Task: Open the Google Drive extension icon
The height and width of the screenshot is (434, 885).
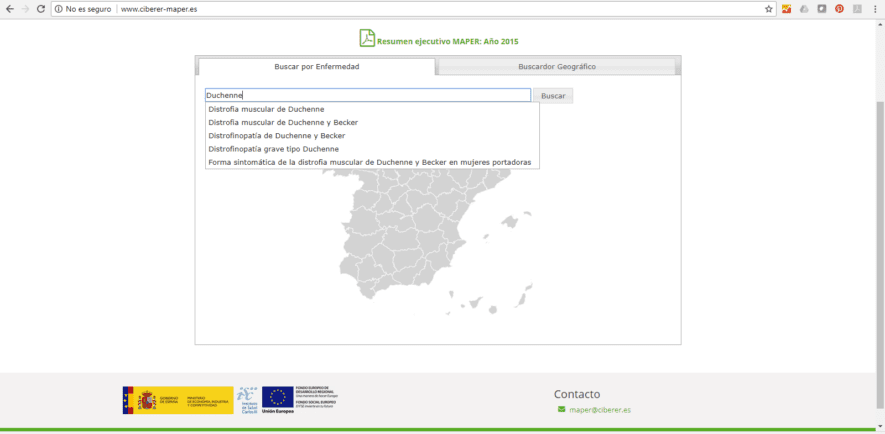Action: 804,8
